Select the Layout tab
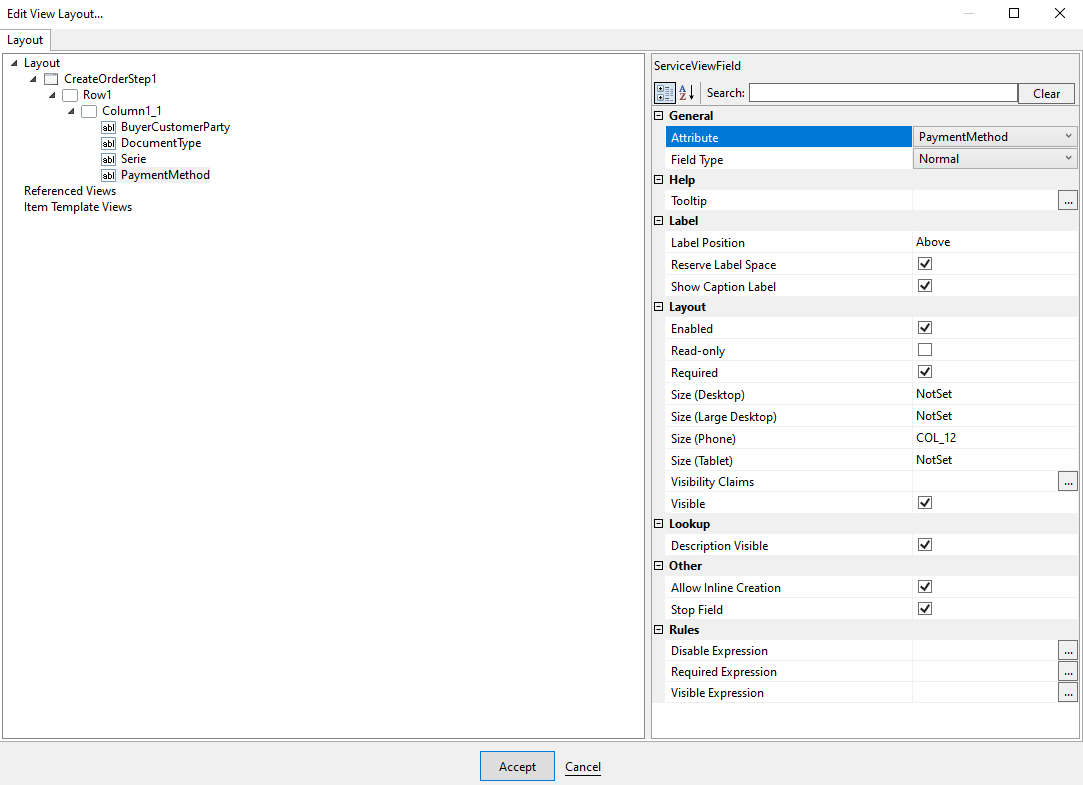The image size is (1083, 785). [x=25, y=40]
